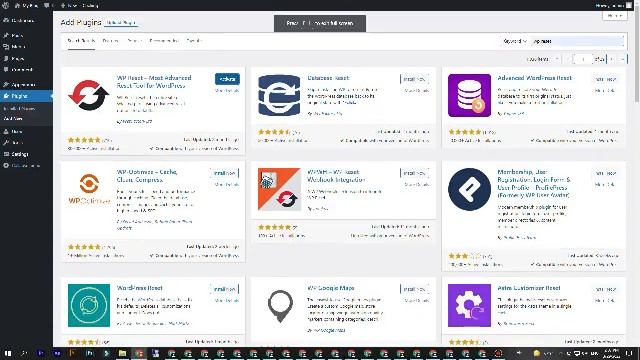640x360 pixels.
Task: Select Add New plugins submenu link
Action: 13,119
